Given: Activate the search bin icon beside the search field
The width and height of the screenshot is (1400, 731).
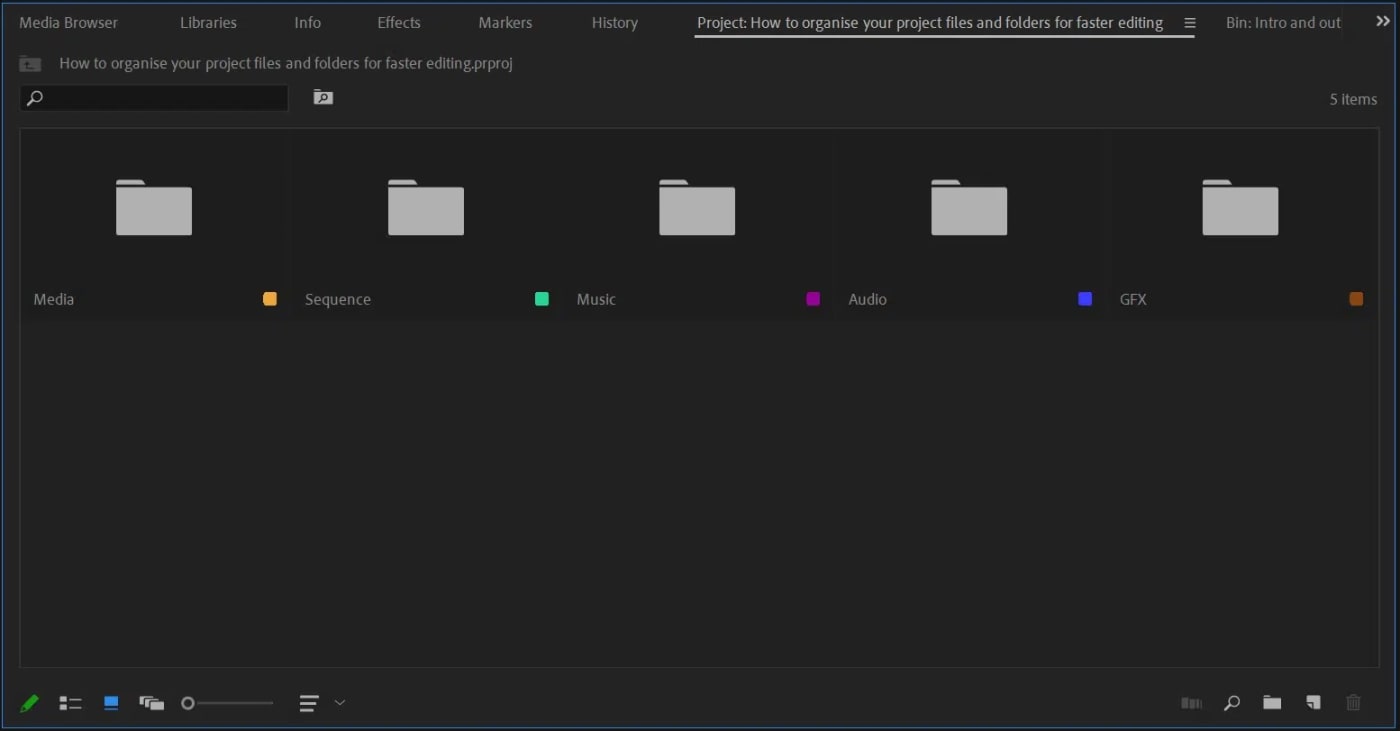Looking at the screenshot, I should (x=322, y=97).
